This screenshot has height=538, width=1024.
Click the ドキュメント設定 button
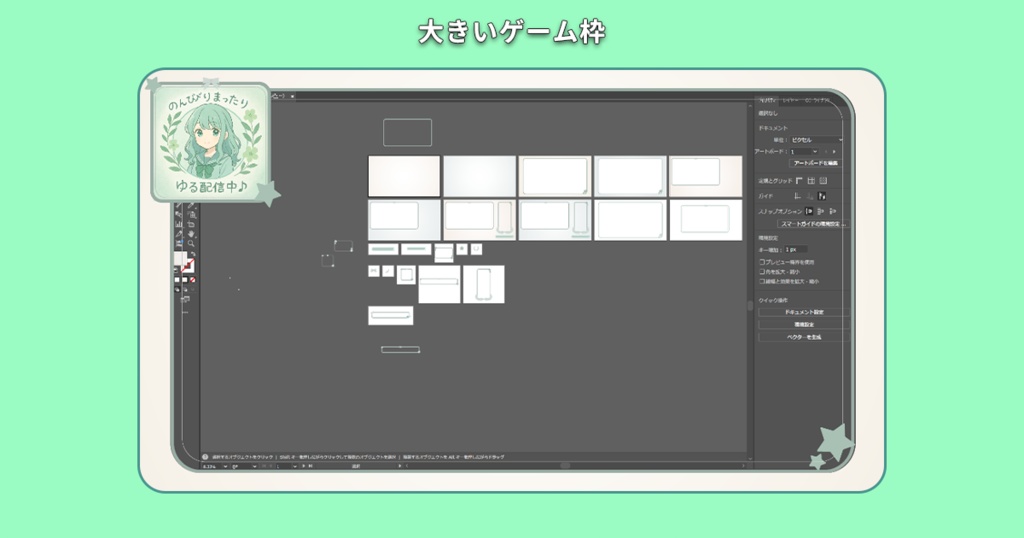pyautogui.click(x=804, y=312)
